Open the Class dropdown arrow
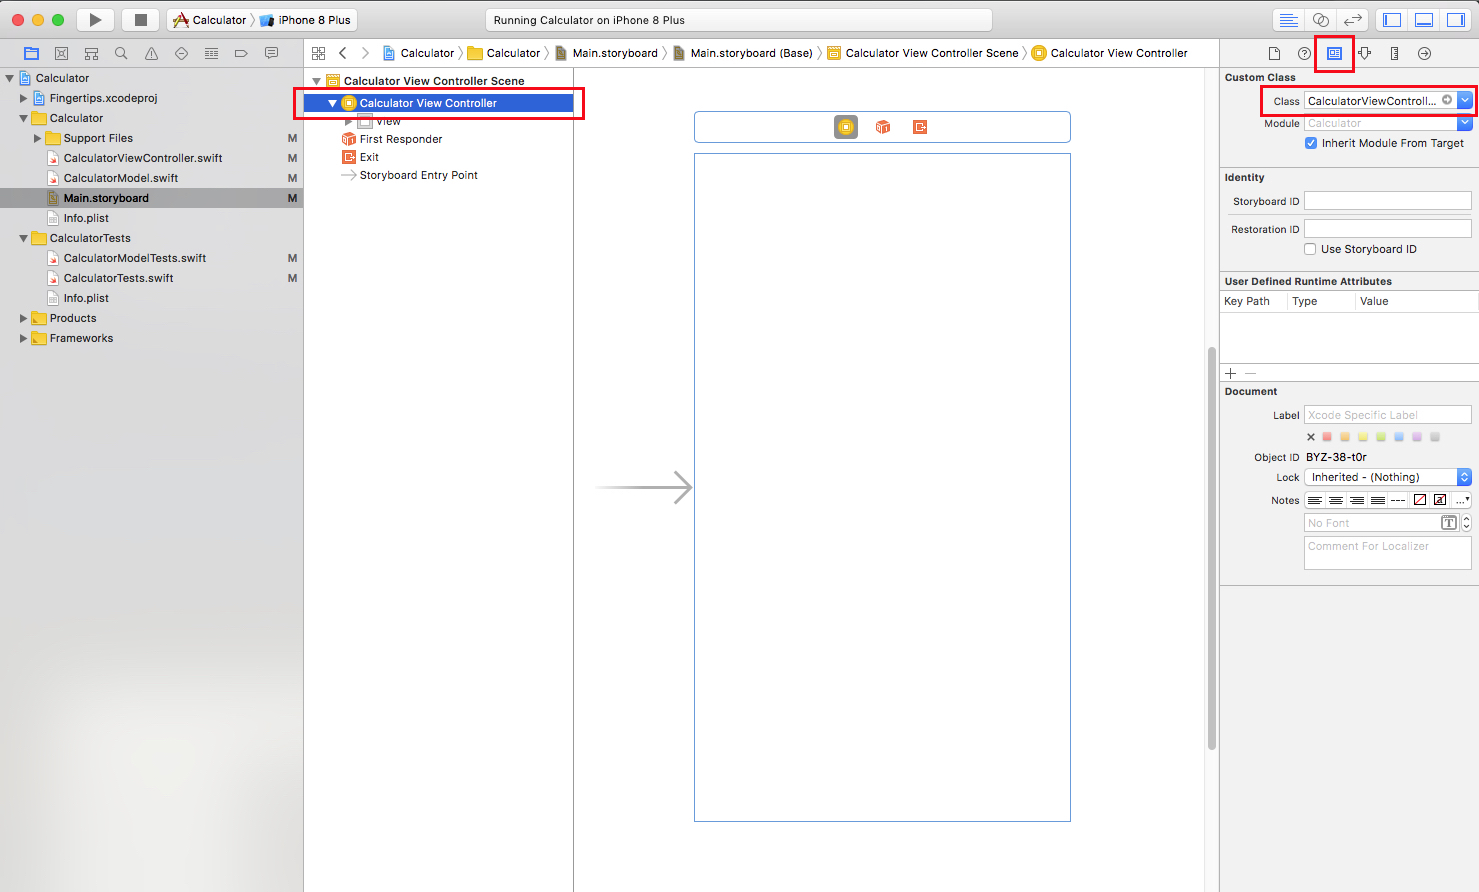Screen dimensions: 1479x892 click(1464, 100)
